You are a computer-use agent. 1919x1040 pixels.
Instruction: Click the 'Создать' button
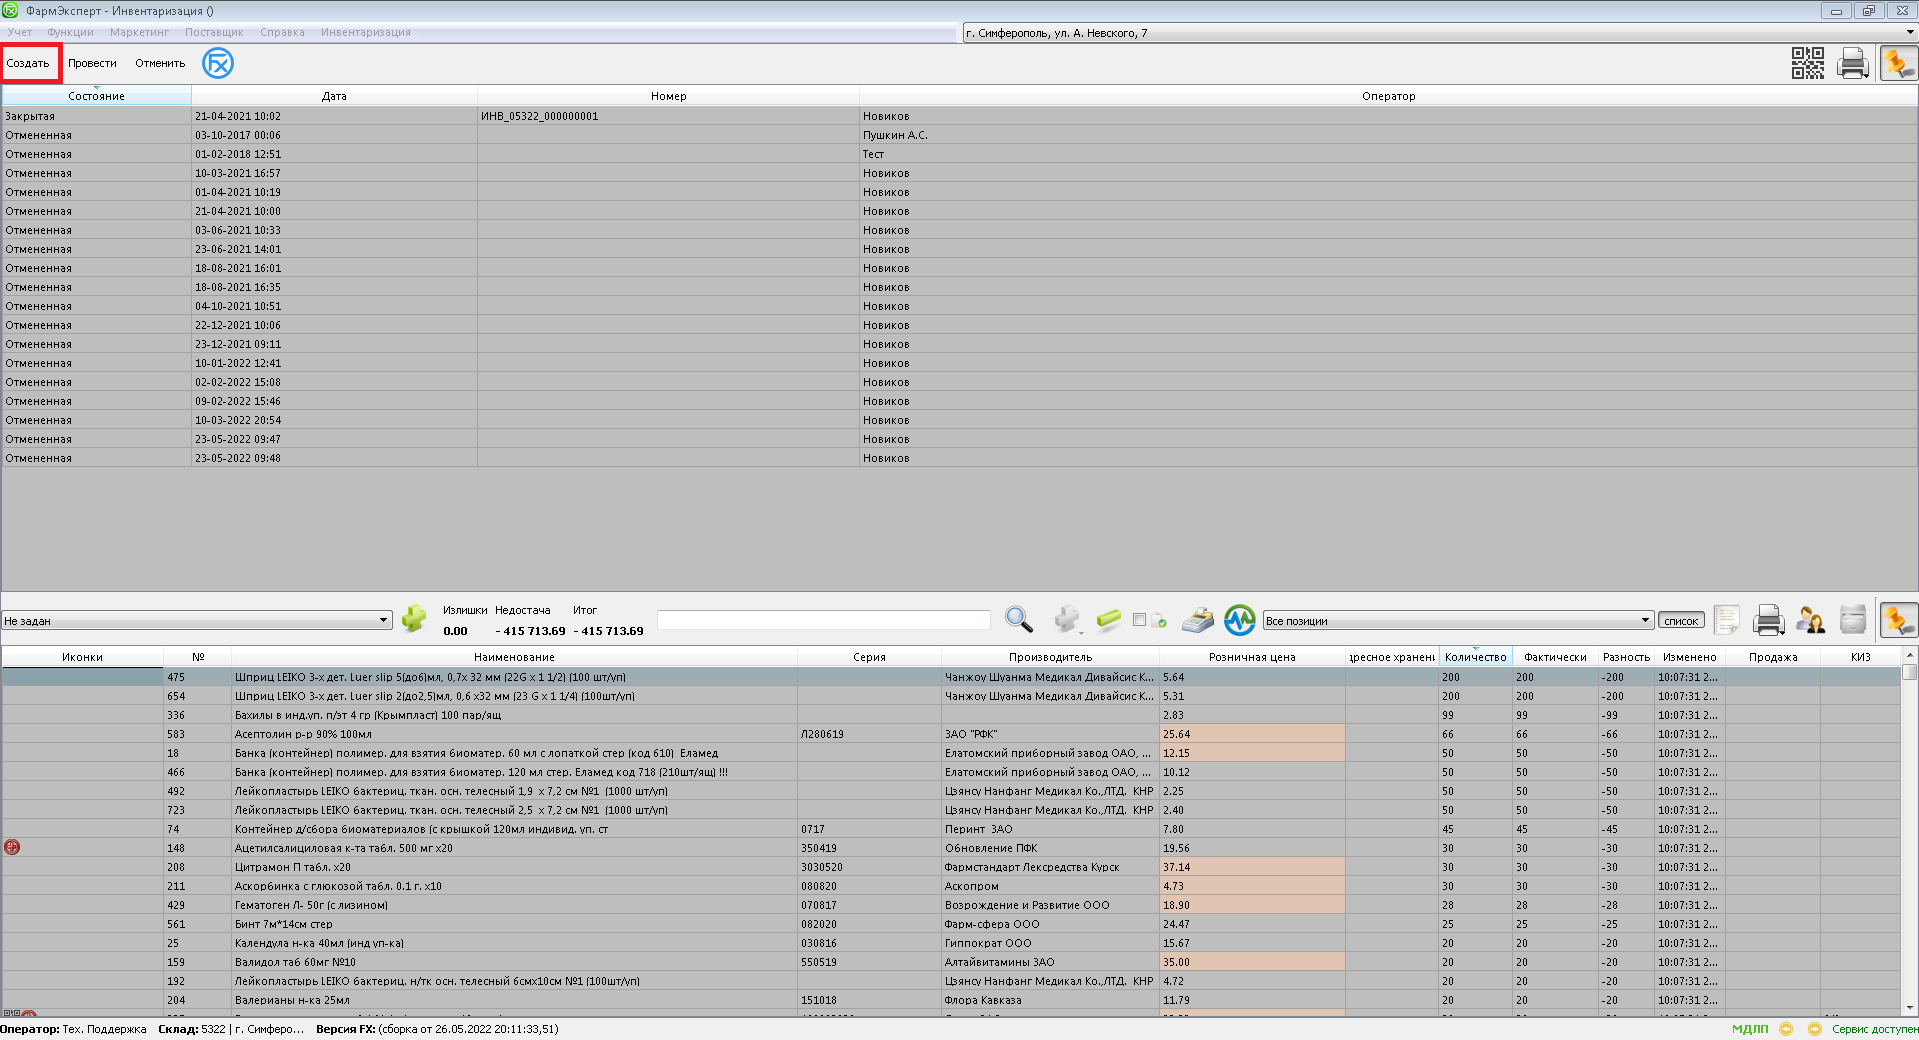click(x=28, y=63)
